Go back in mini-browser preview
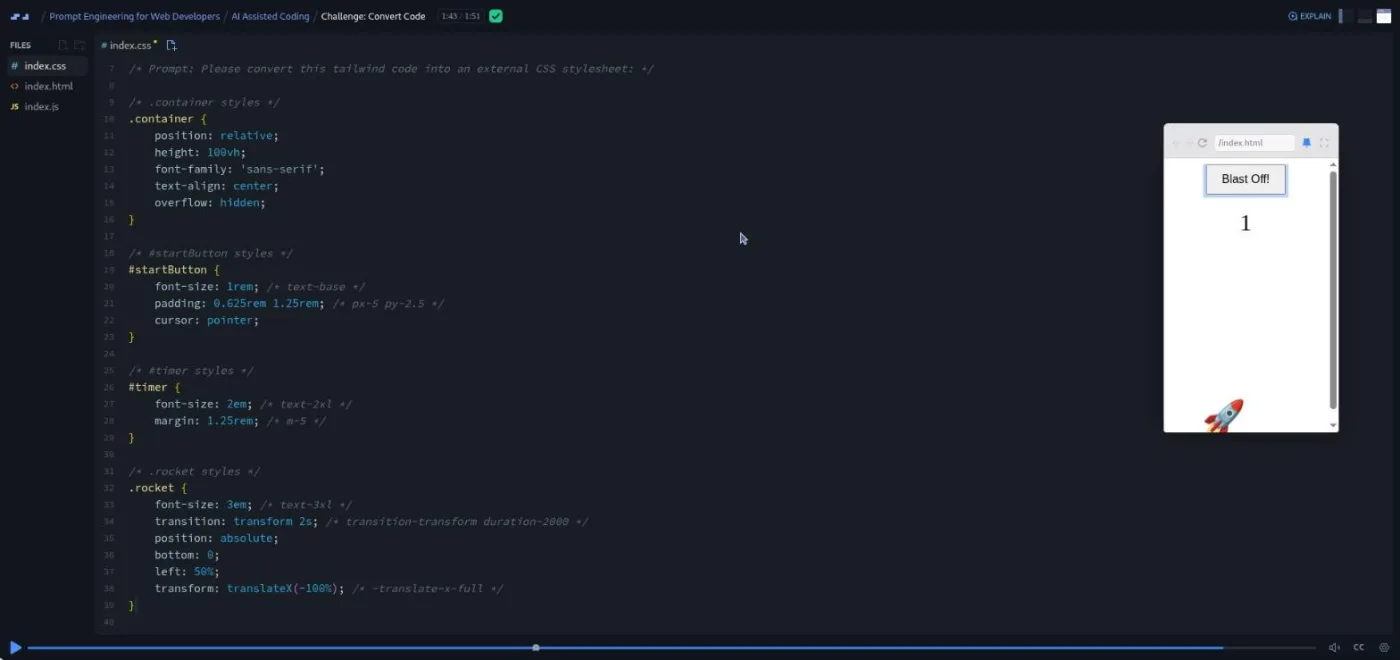Screen dimensions: 1400x660 1176,143
